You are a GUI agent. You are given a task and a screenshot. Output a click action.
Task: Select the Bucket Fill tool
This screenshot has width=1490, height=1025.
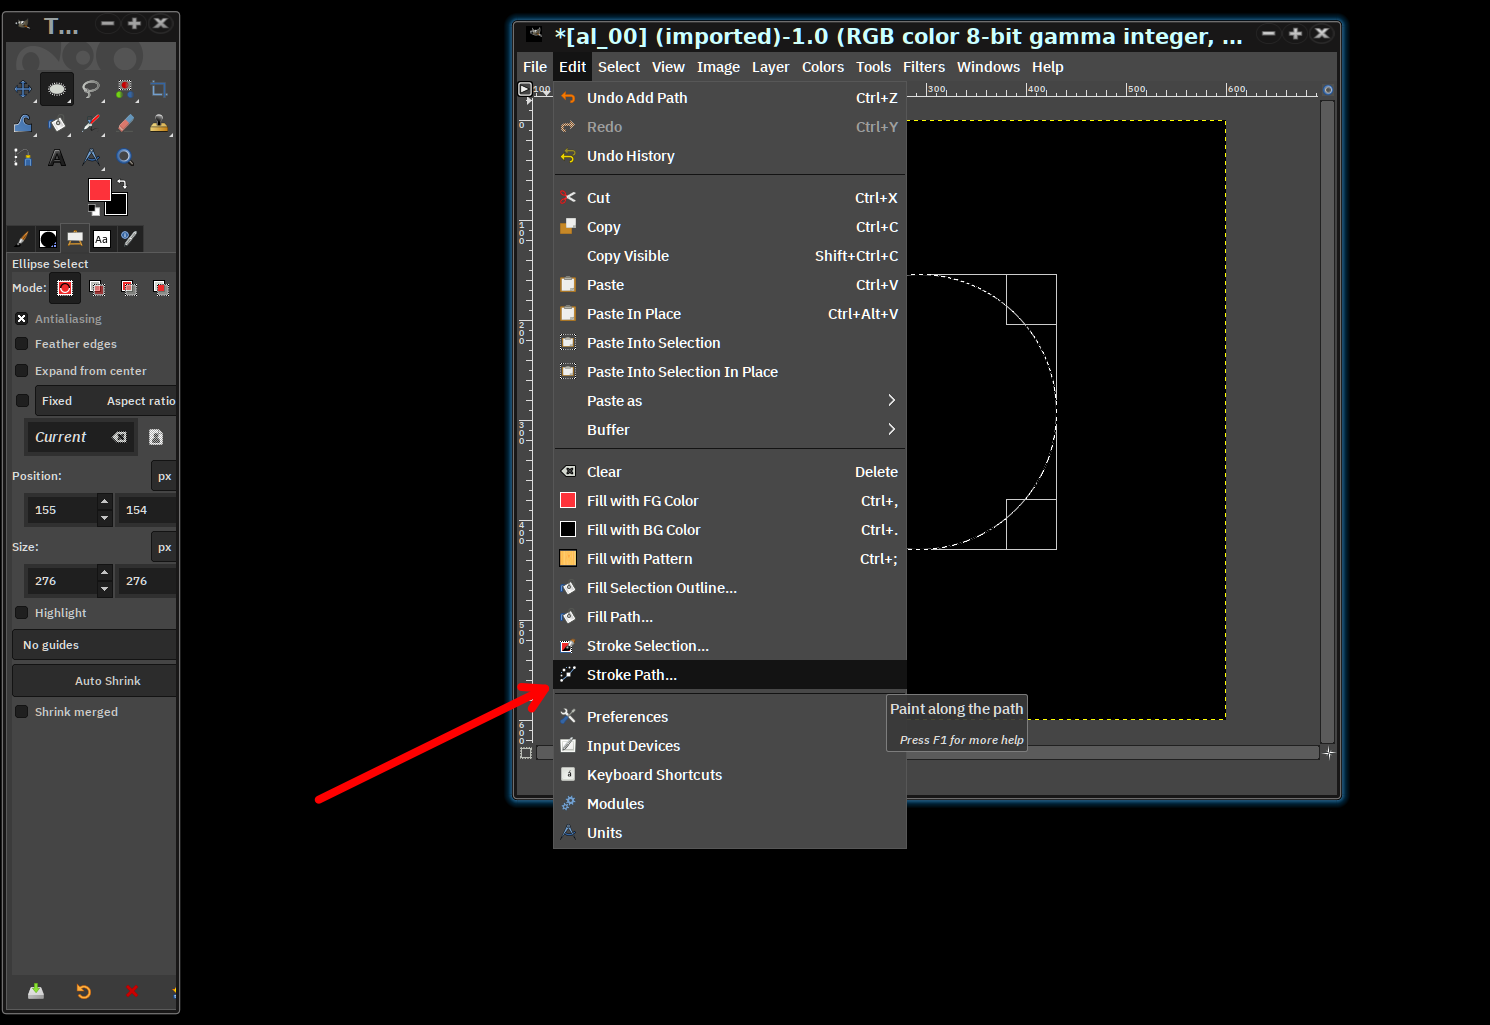coord(57,124)
